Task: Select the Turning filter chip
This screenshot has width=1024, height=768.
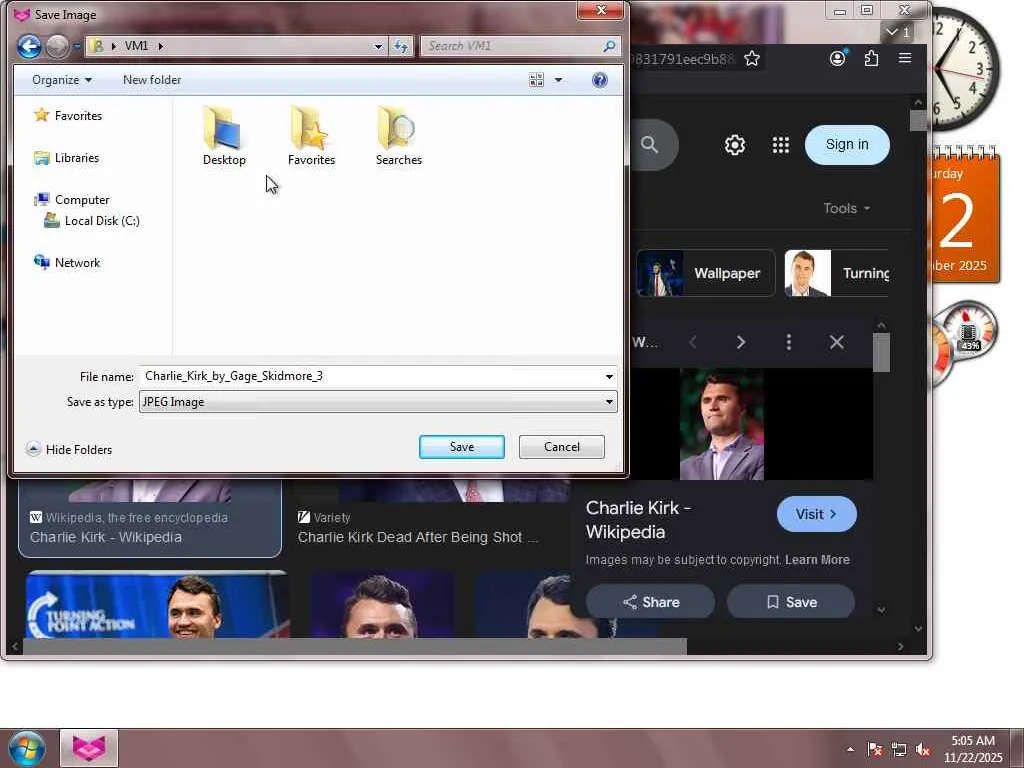Action: [x=837, y=273]
